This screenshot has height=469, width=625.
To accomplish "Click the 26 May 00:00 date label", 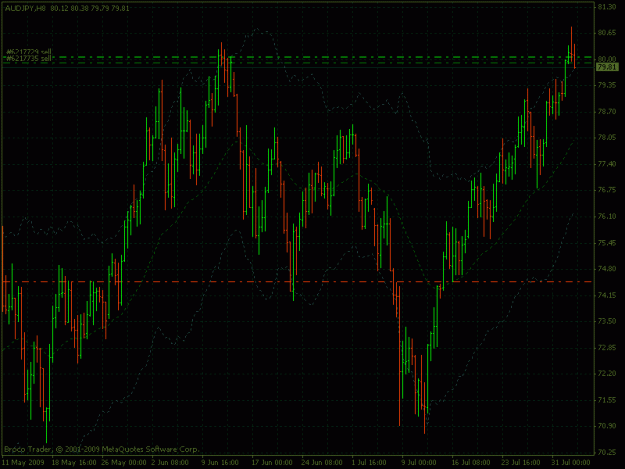I will (x=124, y=463).
